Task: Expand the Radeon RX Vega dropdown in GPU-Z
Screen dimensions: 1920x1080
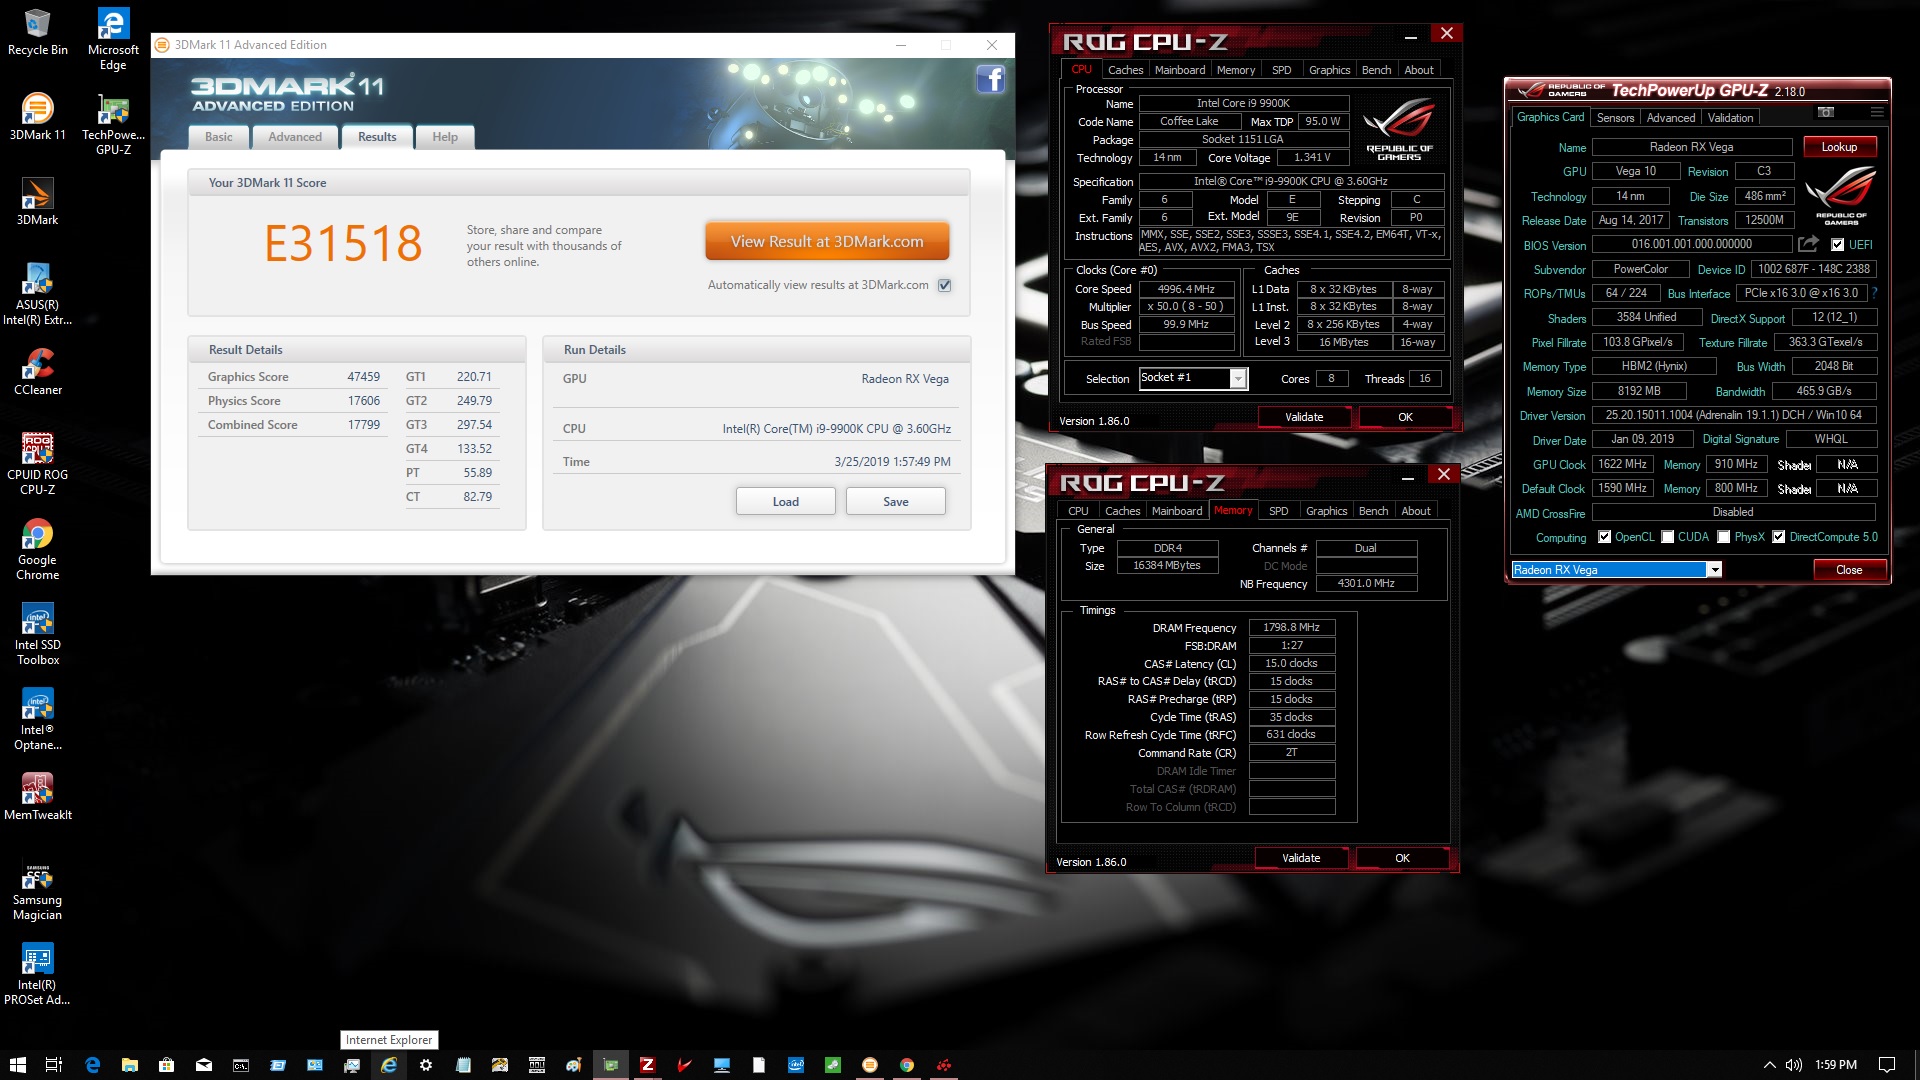Action: (x=1714, y=570)
